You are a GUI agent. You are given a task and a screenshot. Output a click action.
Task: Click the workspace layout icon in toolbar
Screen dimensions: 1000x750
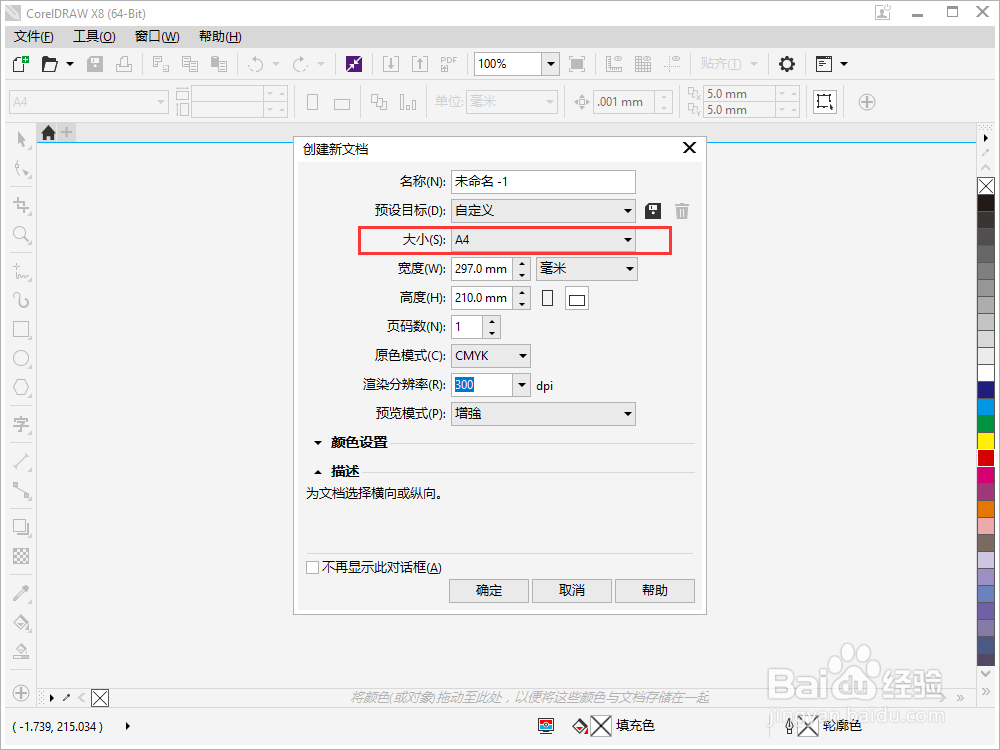point(824,64)
